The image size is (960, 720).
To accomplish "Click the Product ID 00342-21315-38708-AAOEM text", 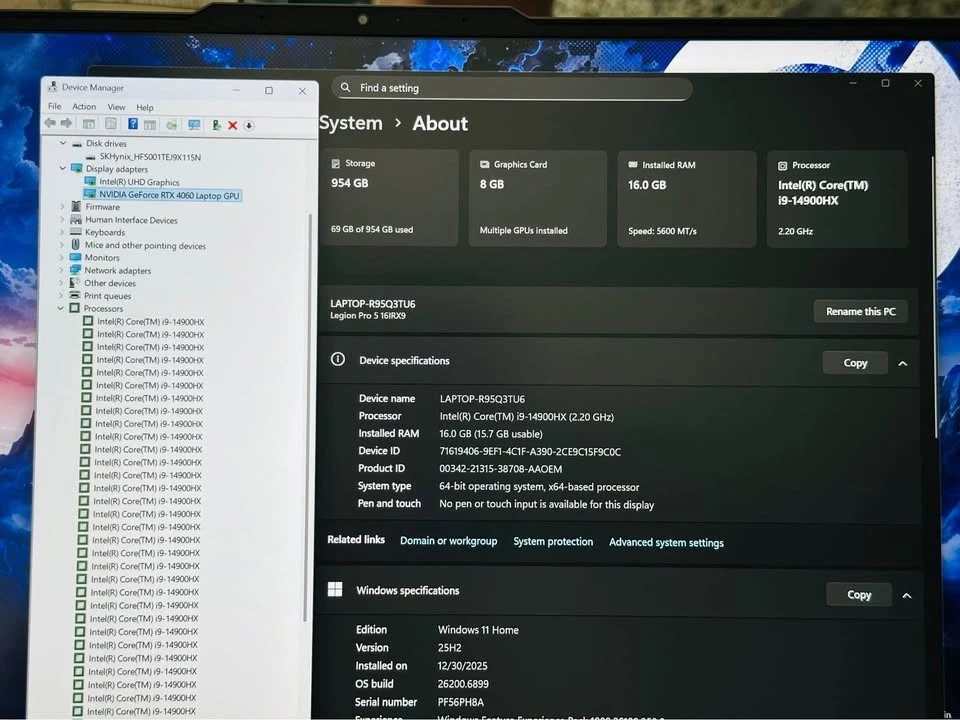I will pyautogui.click(x=500, y=469).
